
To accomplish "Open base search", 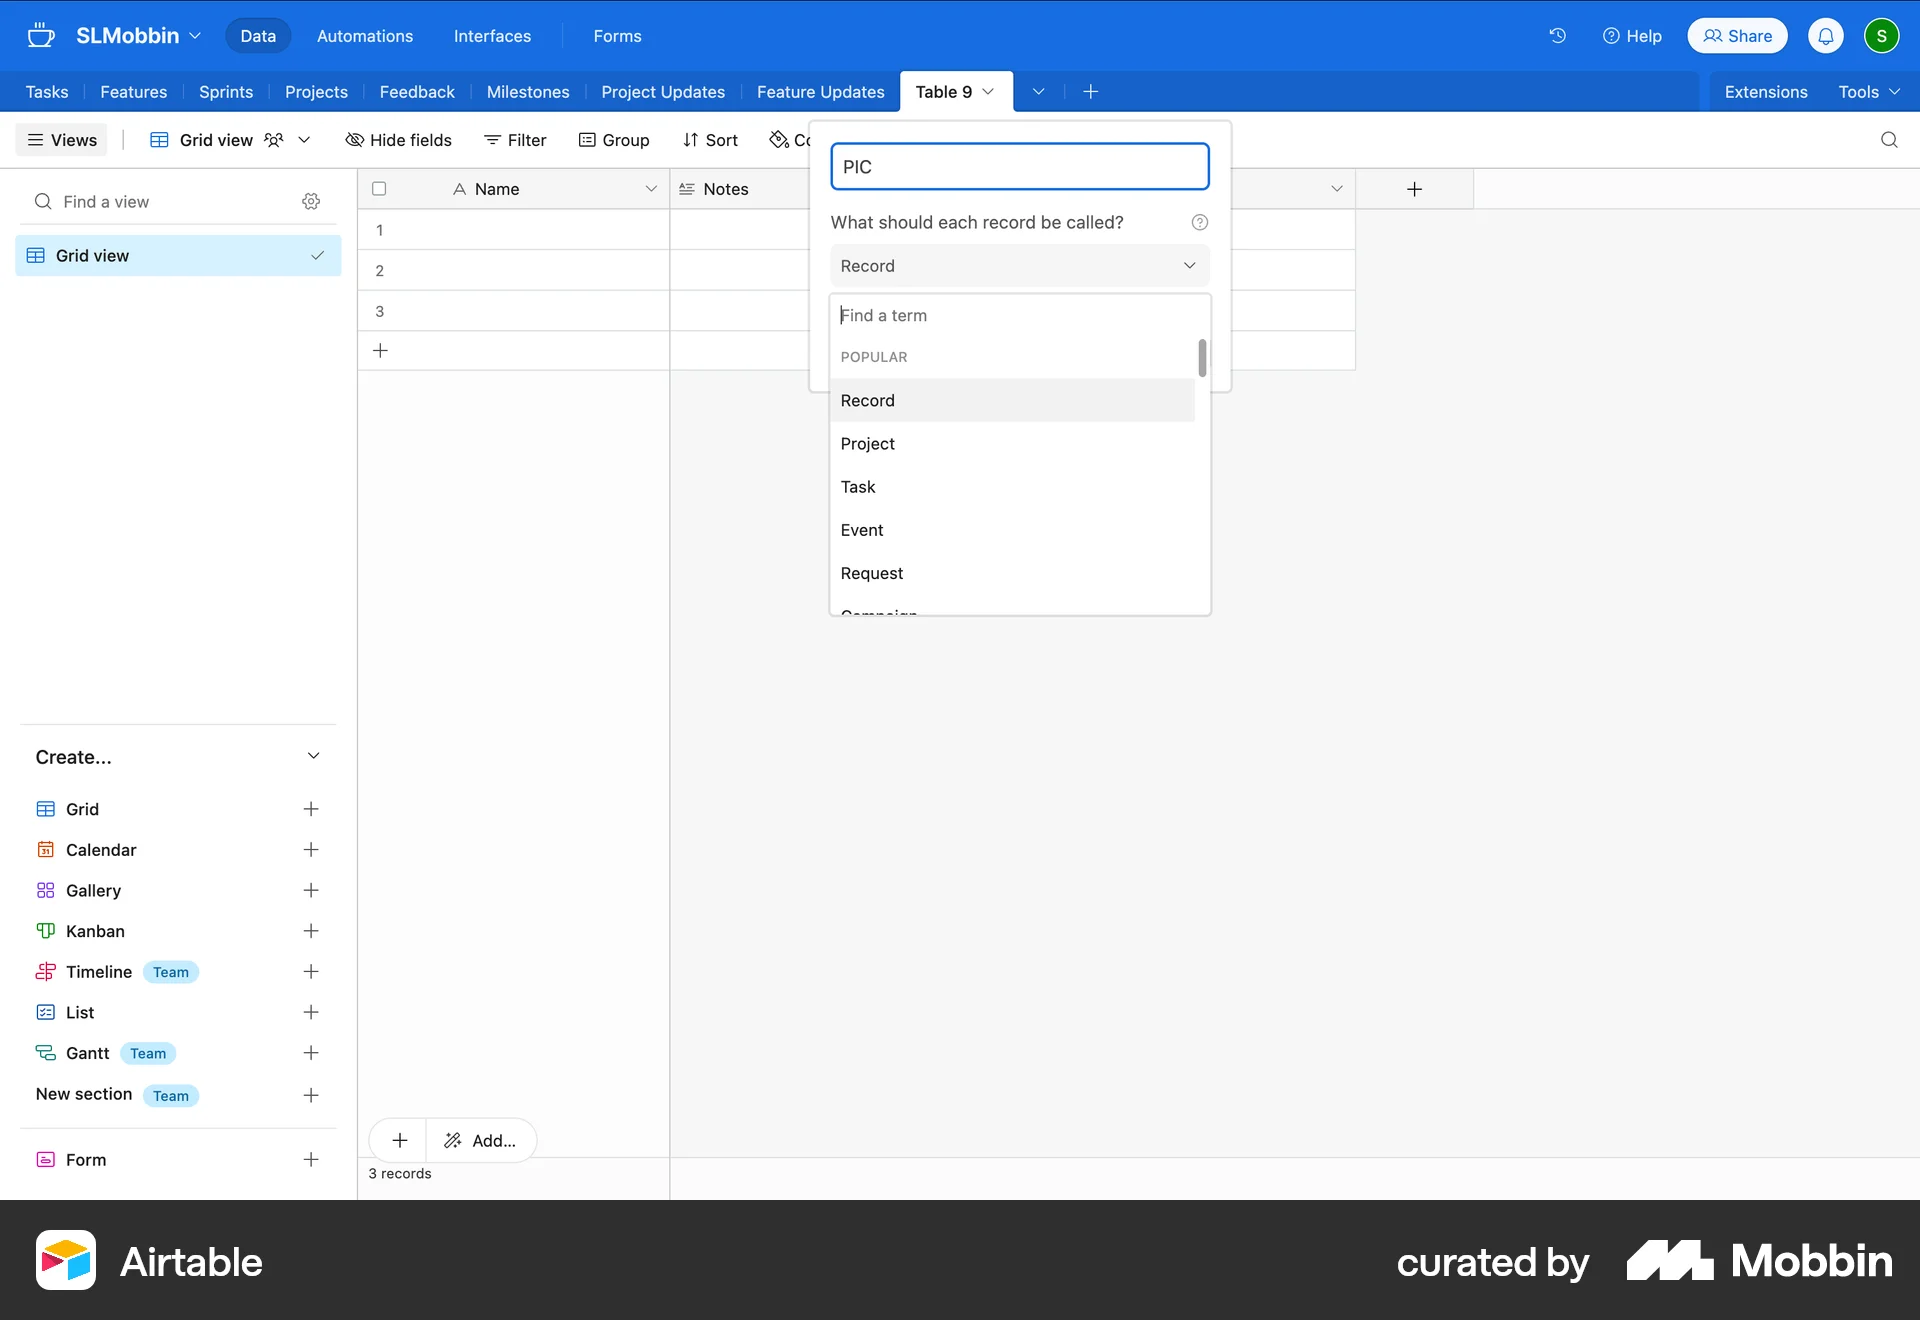I will tap(1888, 140).
